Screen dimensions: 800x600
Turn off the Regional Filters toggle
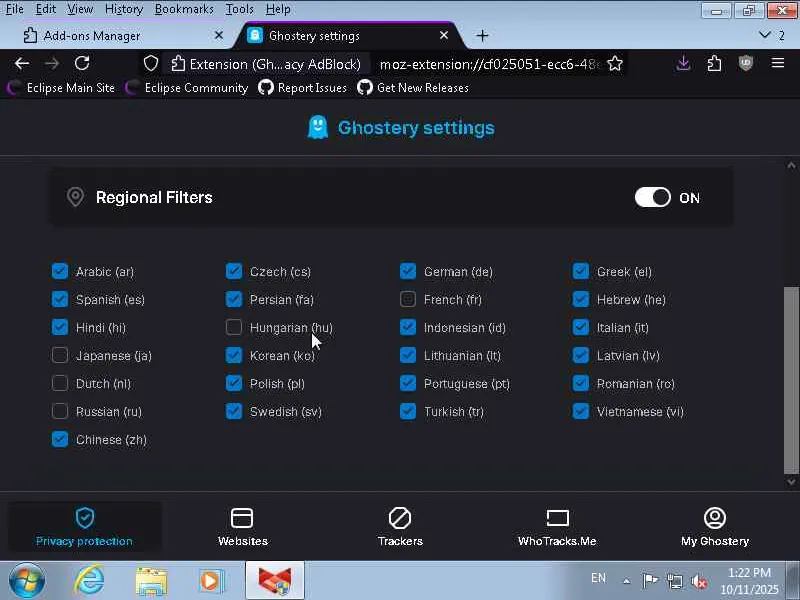(653, 197)
